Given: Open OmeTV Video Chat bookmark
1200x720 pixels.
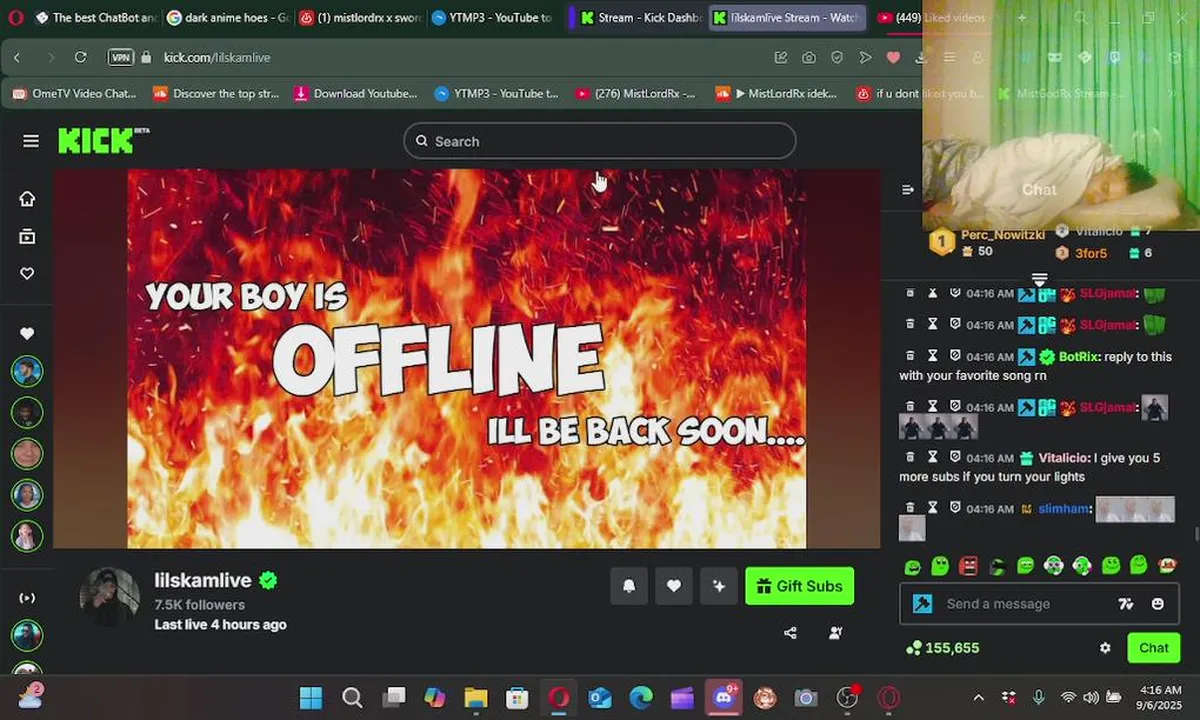Looking at the screenshot, I should click(x=75, y=93).
